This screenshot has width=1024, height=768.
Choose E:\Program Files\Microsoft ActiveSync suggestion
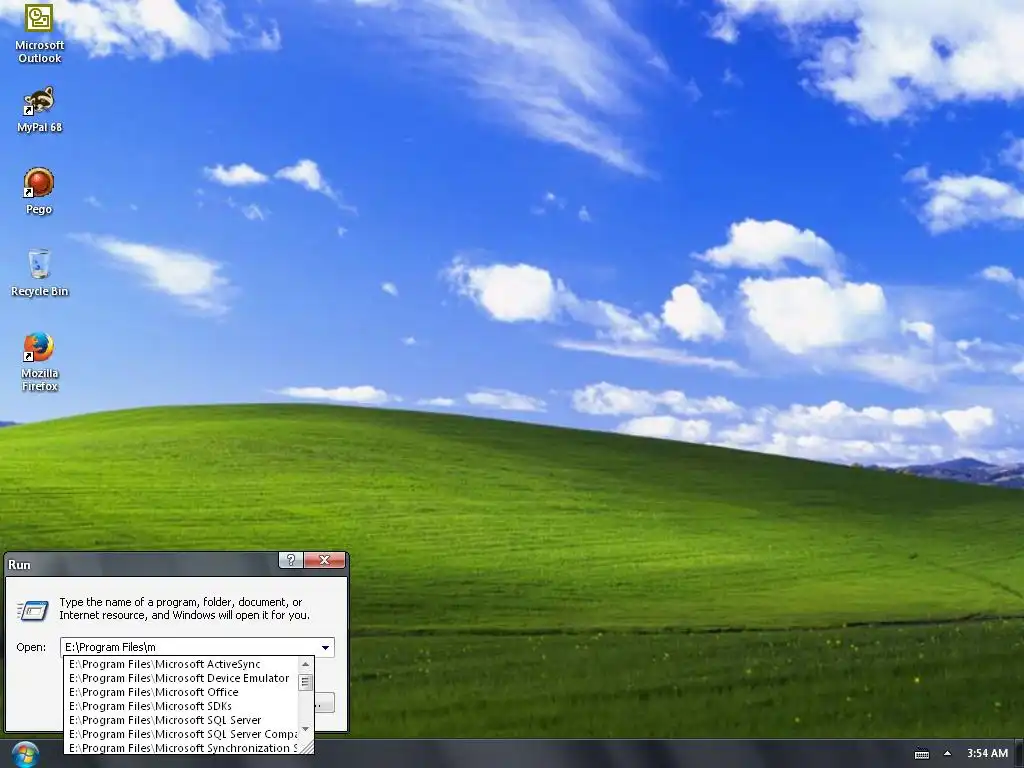182,664
